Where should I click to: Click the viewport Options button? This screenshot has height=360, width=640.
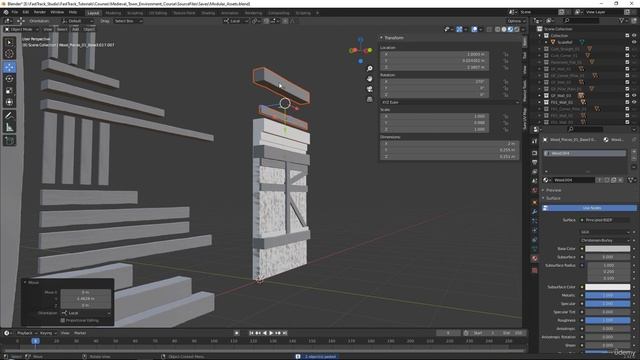click(x=516, y=21)
